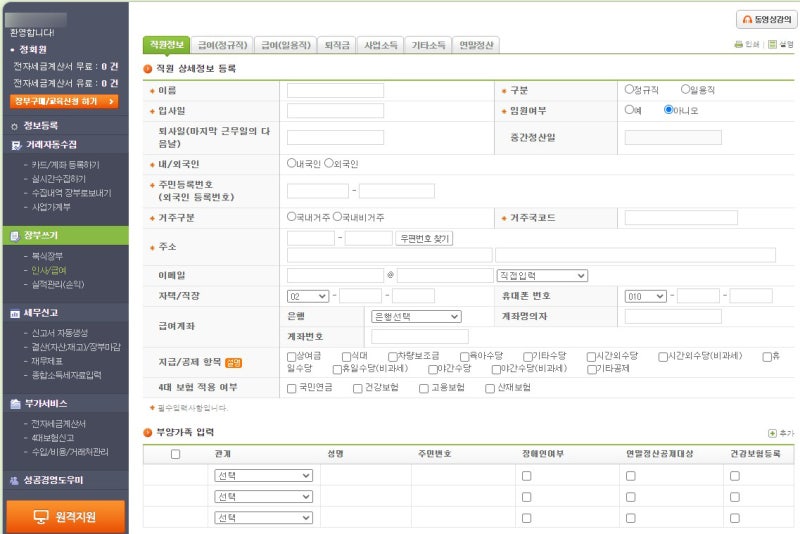Image resolution: width=800 pixels, height=534 pixels.
Task: Open the 신고서 자동생성 link
Action: (x=59, y=333)
